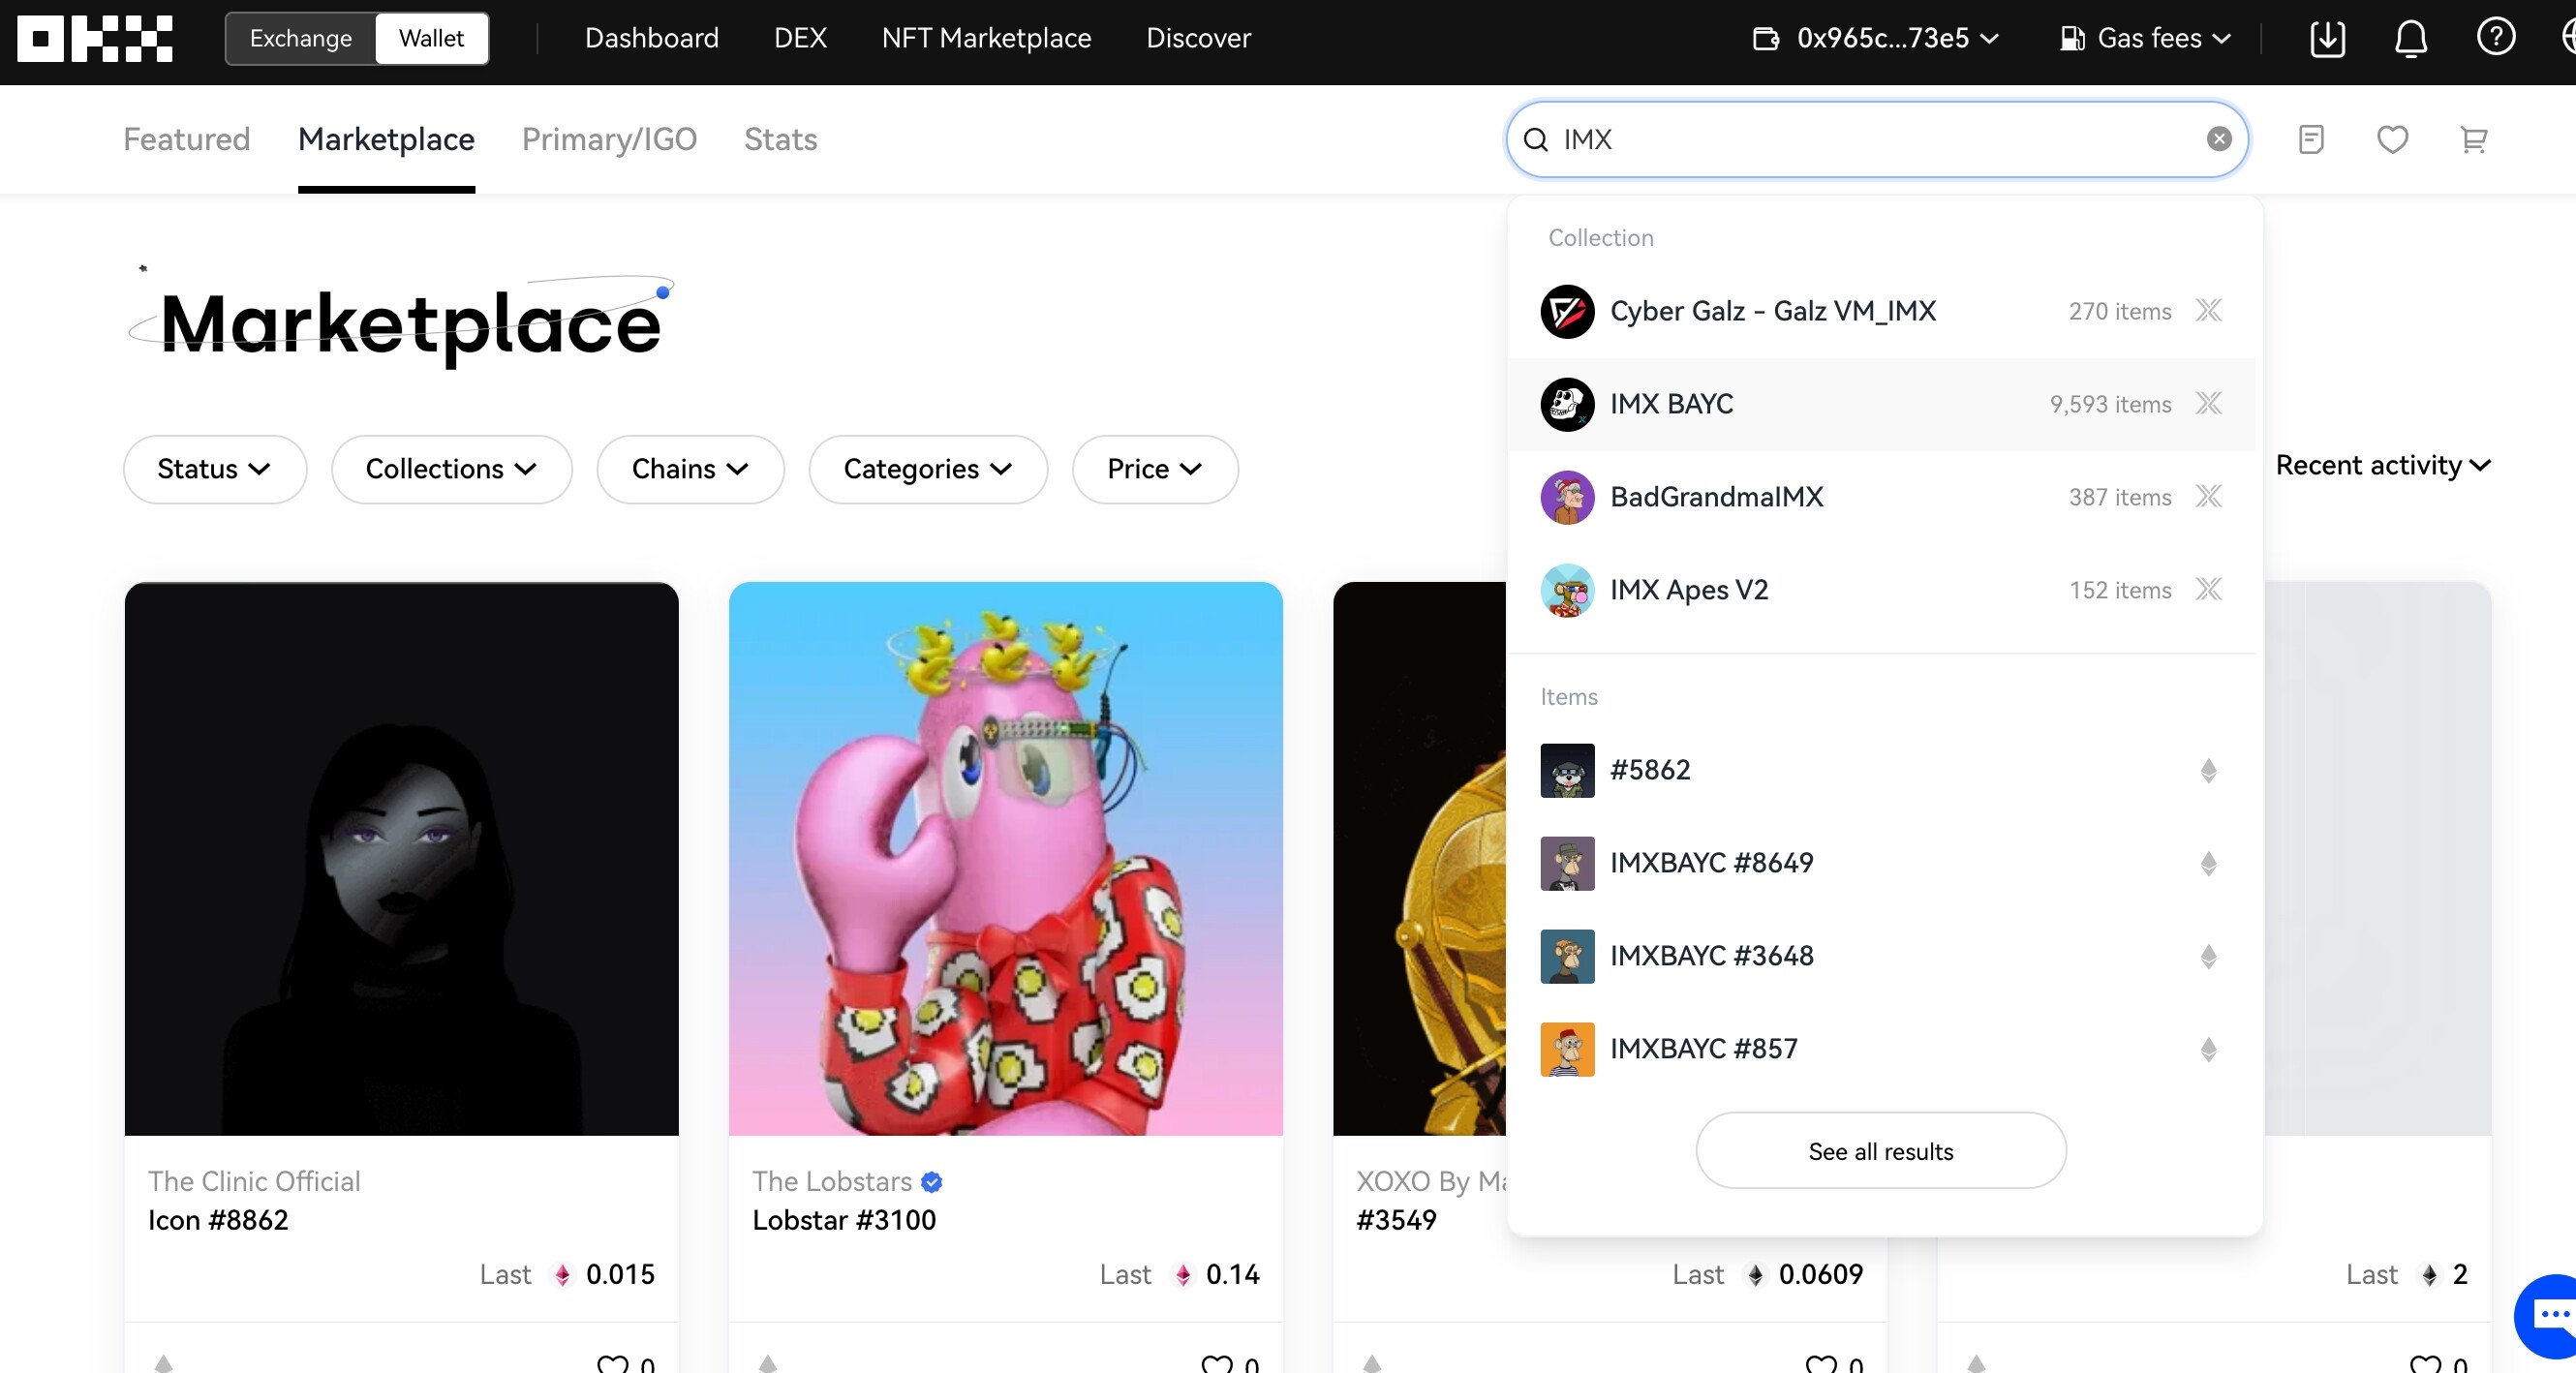
Task: Click thumbnail of item #5862
Action: click(1567, 770)
